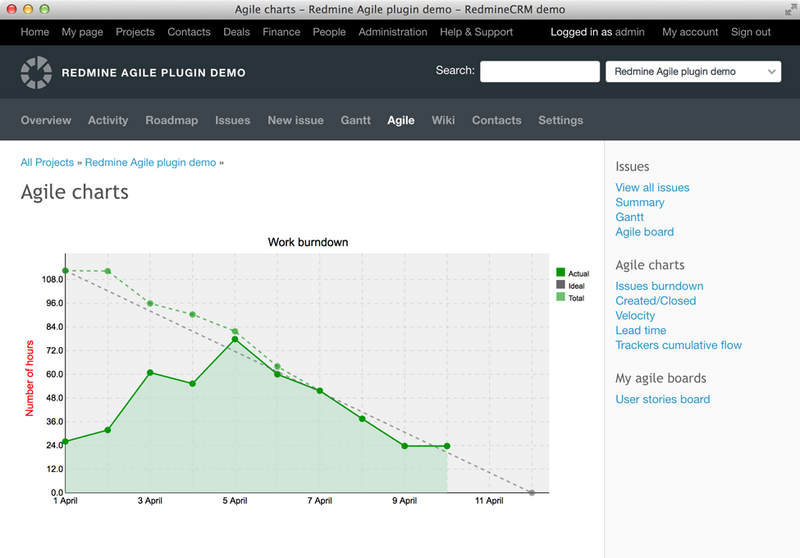
Task: Click the gray Ideal legend swatch
Action: click(561, 285)
